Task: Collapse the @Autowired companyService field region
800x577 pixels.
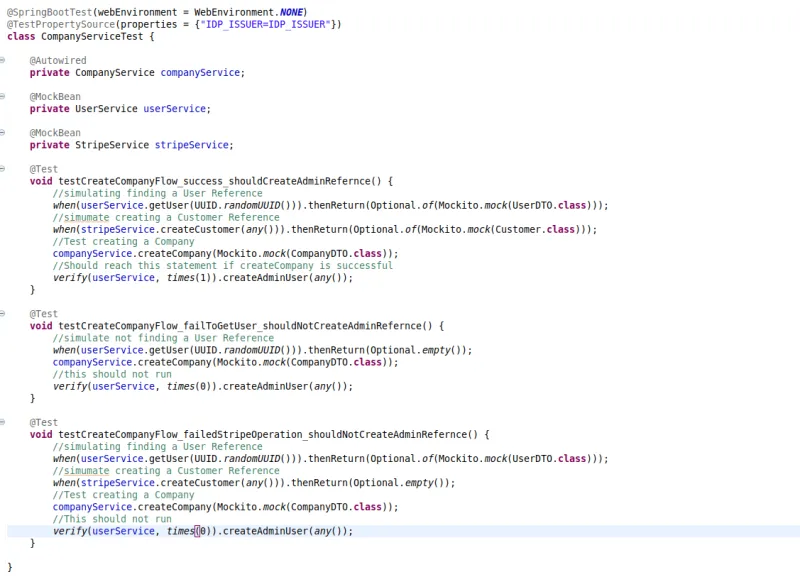Action: pyautogui.click(x=5, y=60)
